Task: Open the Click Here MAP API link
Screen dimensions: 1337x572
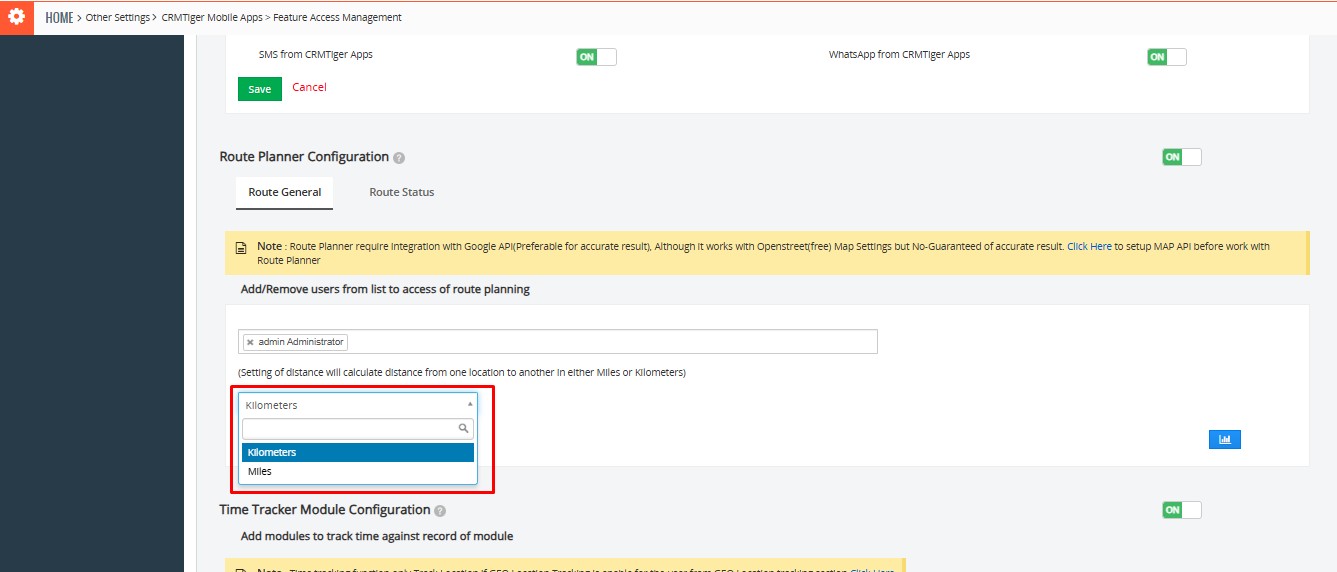Action: point(1089,246)
